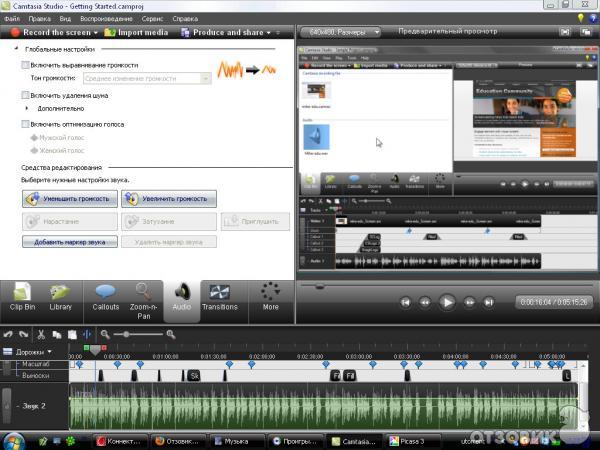
Task: Click the split icon in timeline toolbar
Action: tap(89, 334)
